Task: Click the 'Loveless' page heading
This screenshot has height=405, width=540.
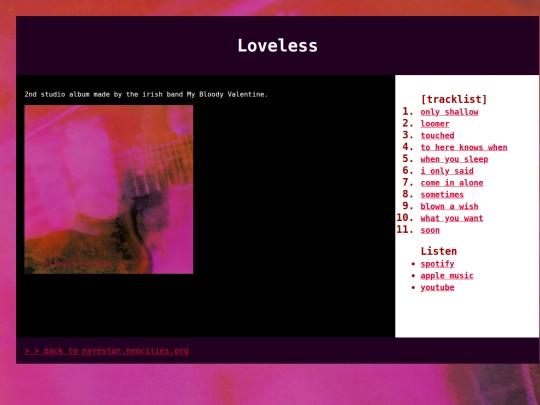Action: pyautogui.click(x=277, y=45)
